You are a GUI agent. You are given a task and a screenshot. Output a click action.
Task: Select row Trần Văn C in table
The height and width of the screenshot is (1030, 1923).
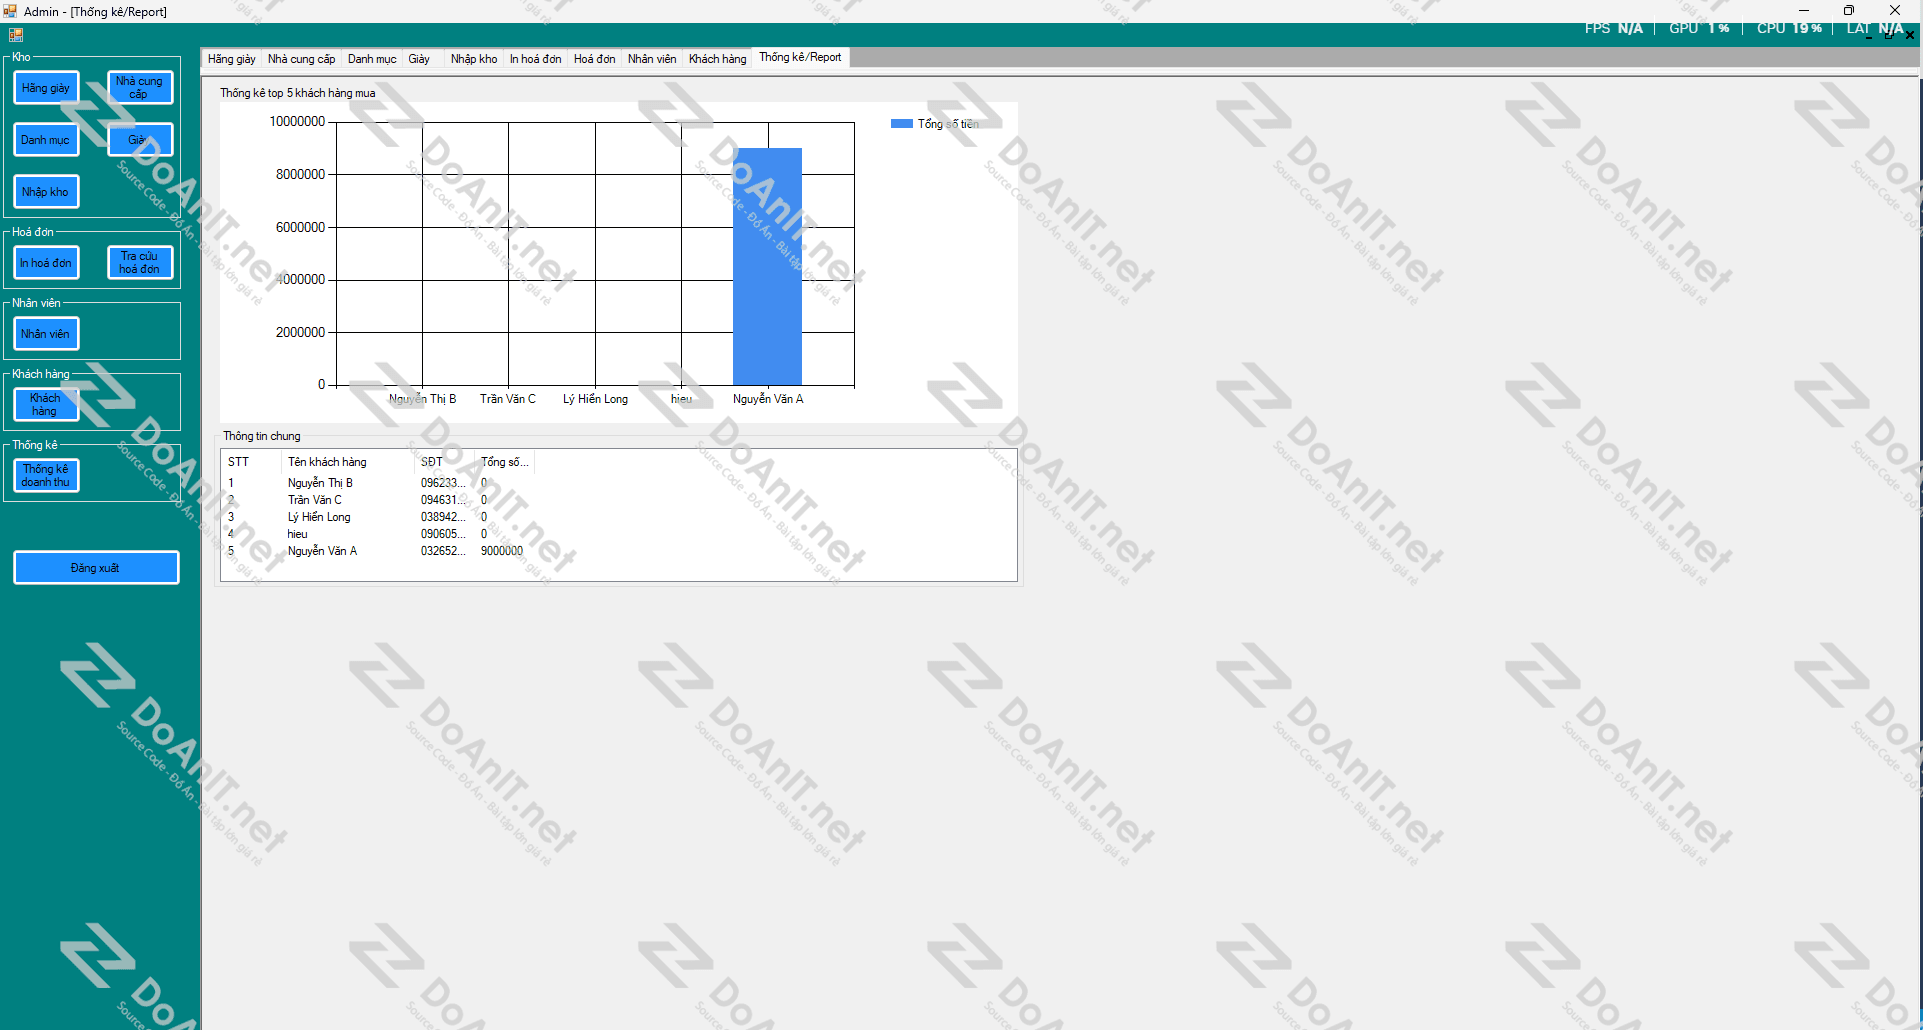[x=378, y=500]
